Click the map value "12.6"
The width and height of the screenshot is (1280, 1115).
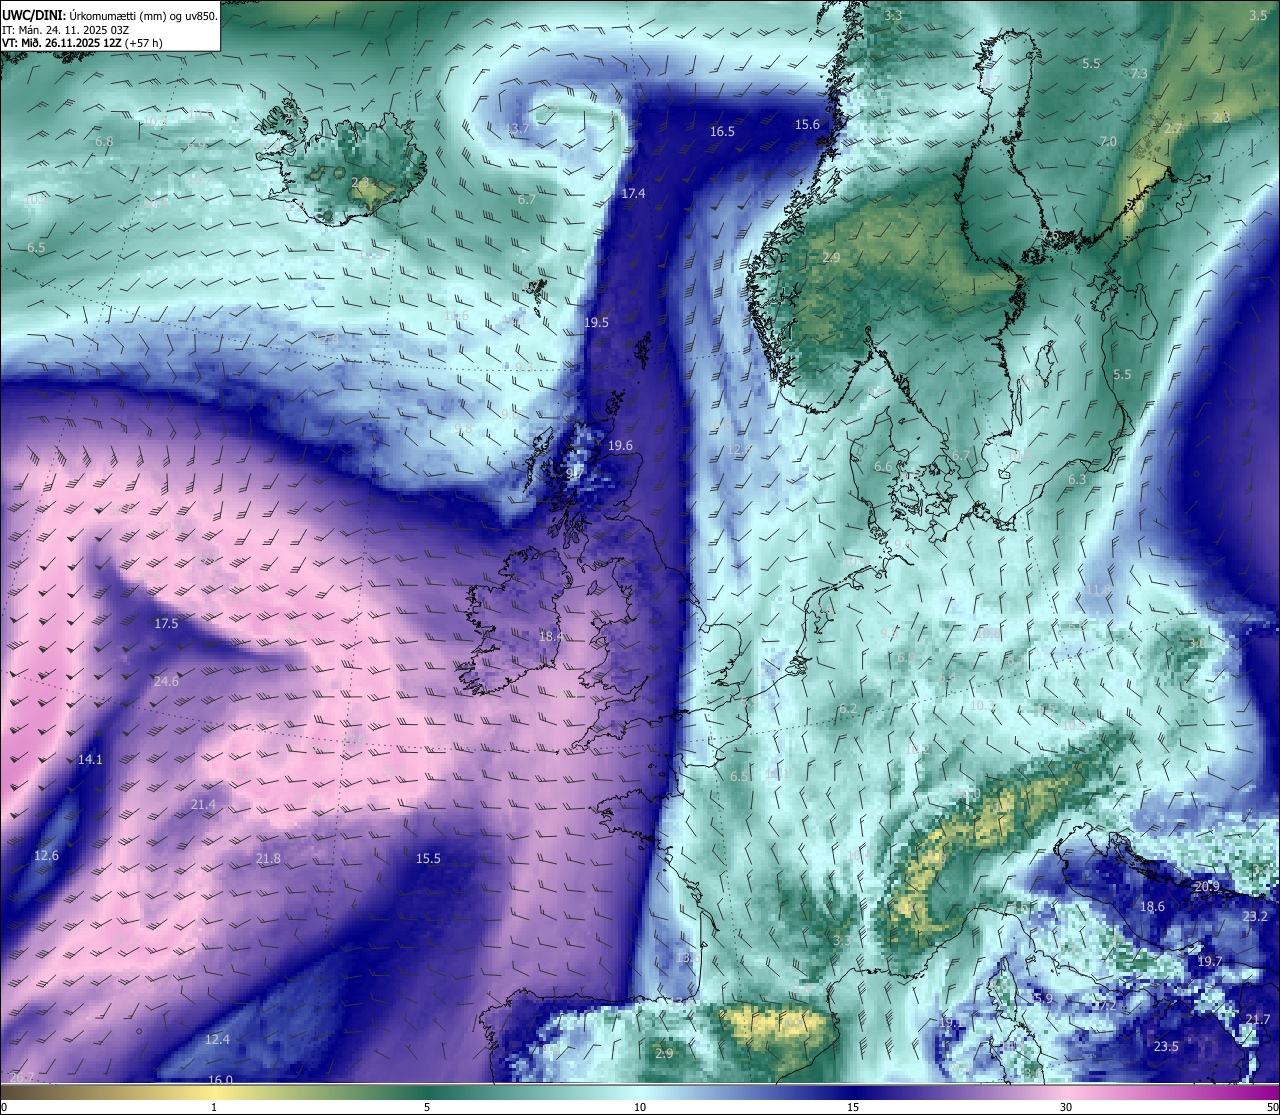[46, 855]
